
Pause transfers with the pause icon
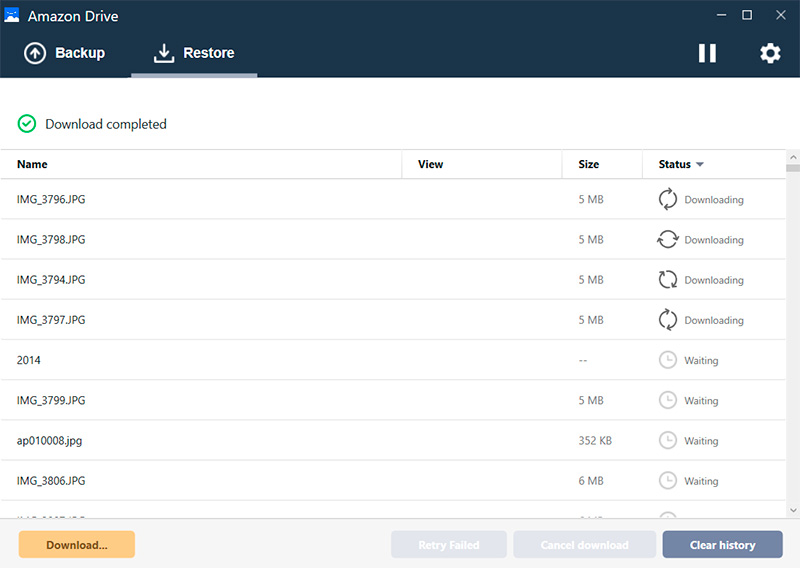tap(707, 54)
